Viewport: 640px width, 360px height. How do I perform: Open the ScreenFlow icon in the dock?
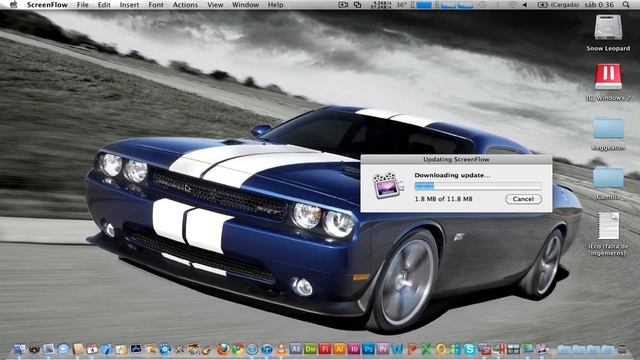click(x=542, y=349)
